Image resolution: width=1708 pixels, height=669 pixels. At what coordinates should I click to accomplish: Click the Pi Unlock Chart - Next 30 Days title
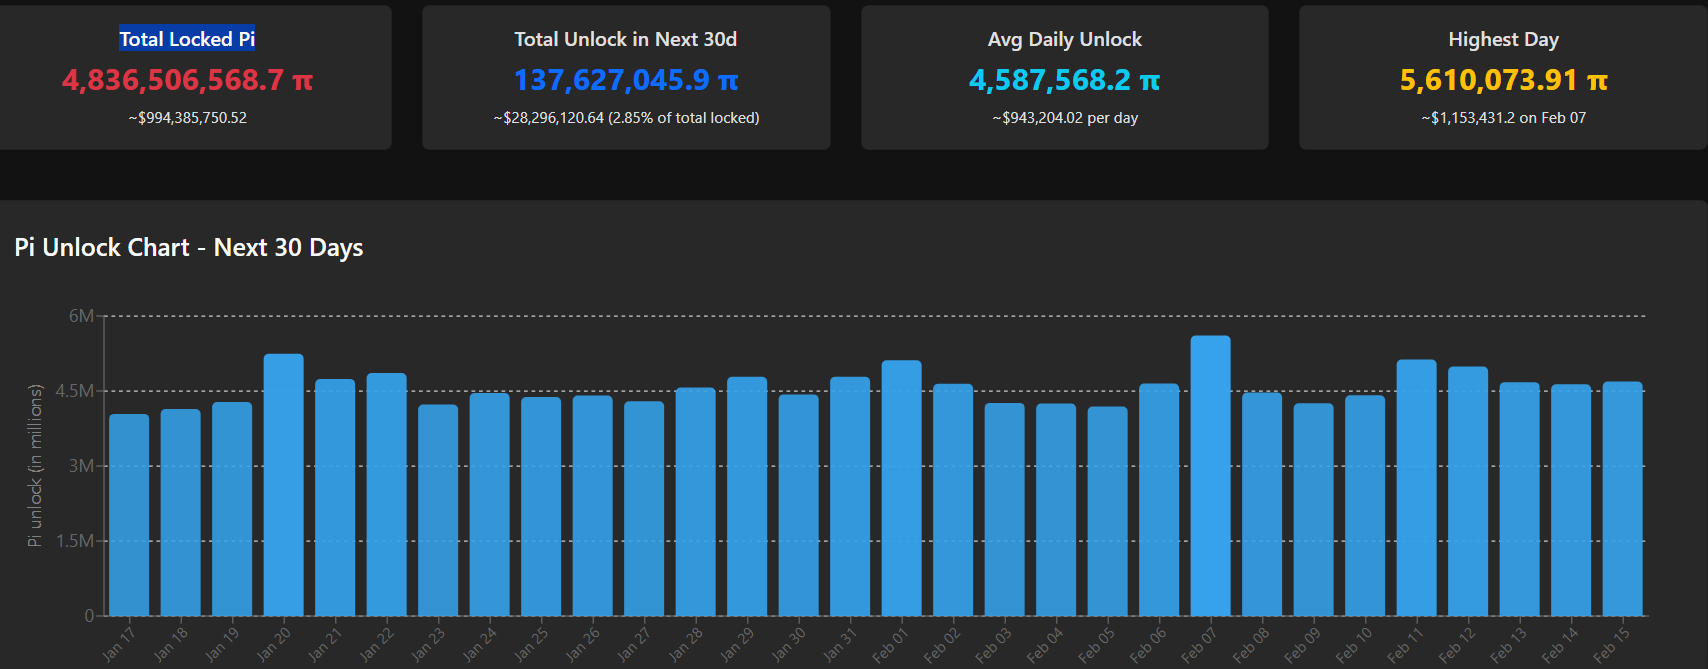189,247
